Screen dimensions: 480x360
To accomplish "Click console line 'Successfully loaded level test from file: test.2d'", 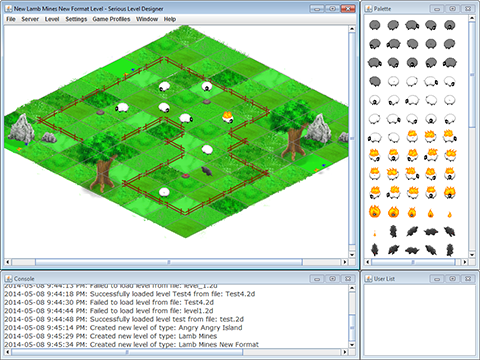I will tap(124, 319).
